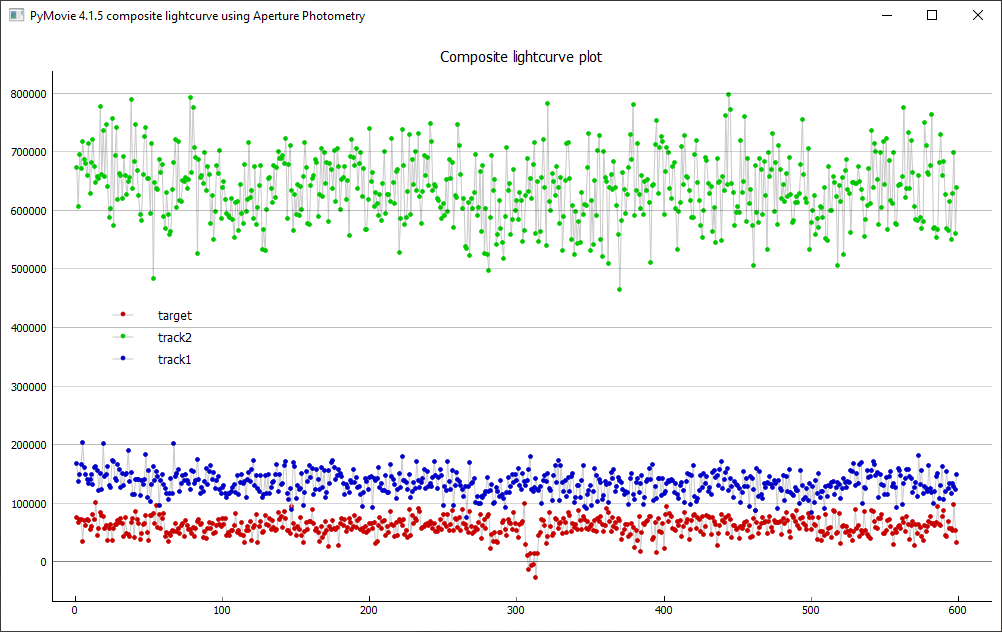Viewport: 1002px width, 632px height.
Task: Click the 200000 tick label on Y axis
Action: click(x=26, y=445)
